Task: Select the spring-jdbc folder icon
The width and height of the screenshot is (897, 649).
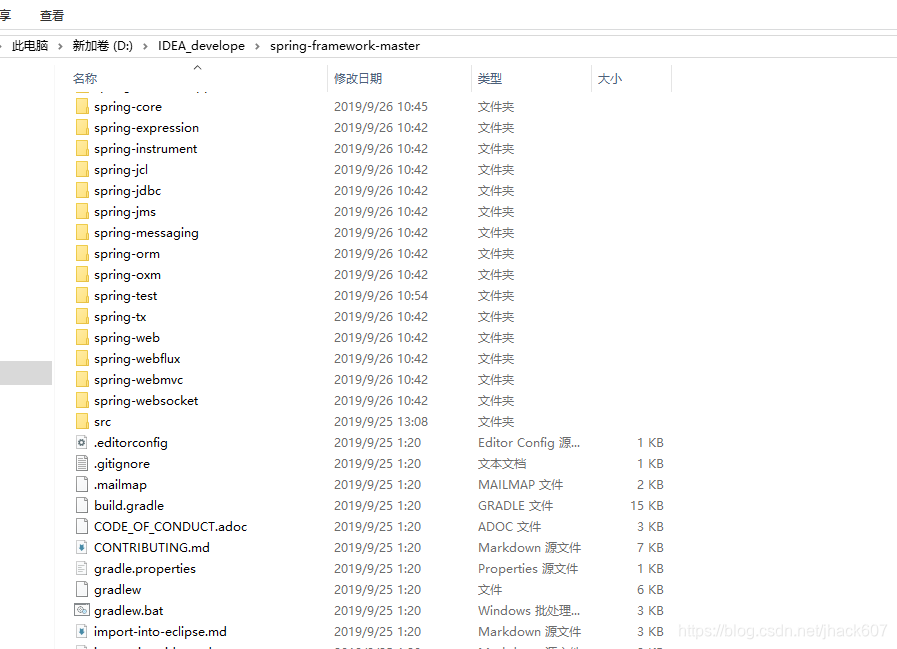Action: [x=82, y=191]
